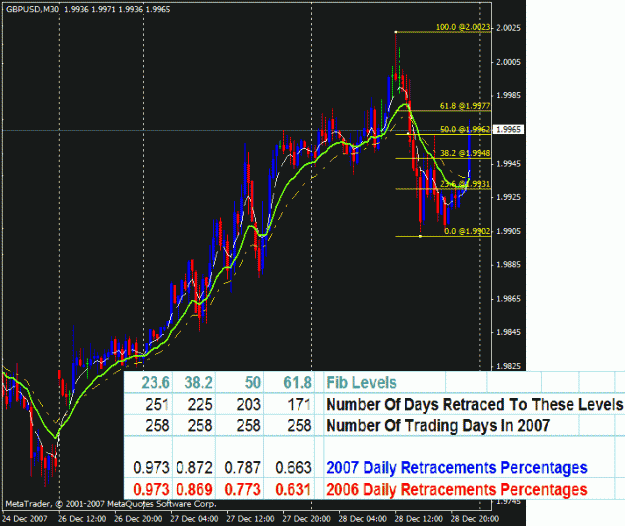This screenshot has height=526, width=625.
Task: Click the 27 Dec 04:00 time axis label
Action: [x=194, y=519]
